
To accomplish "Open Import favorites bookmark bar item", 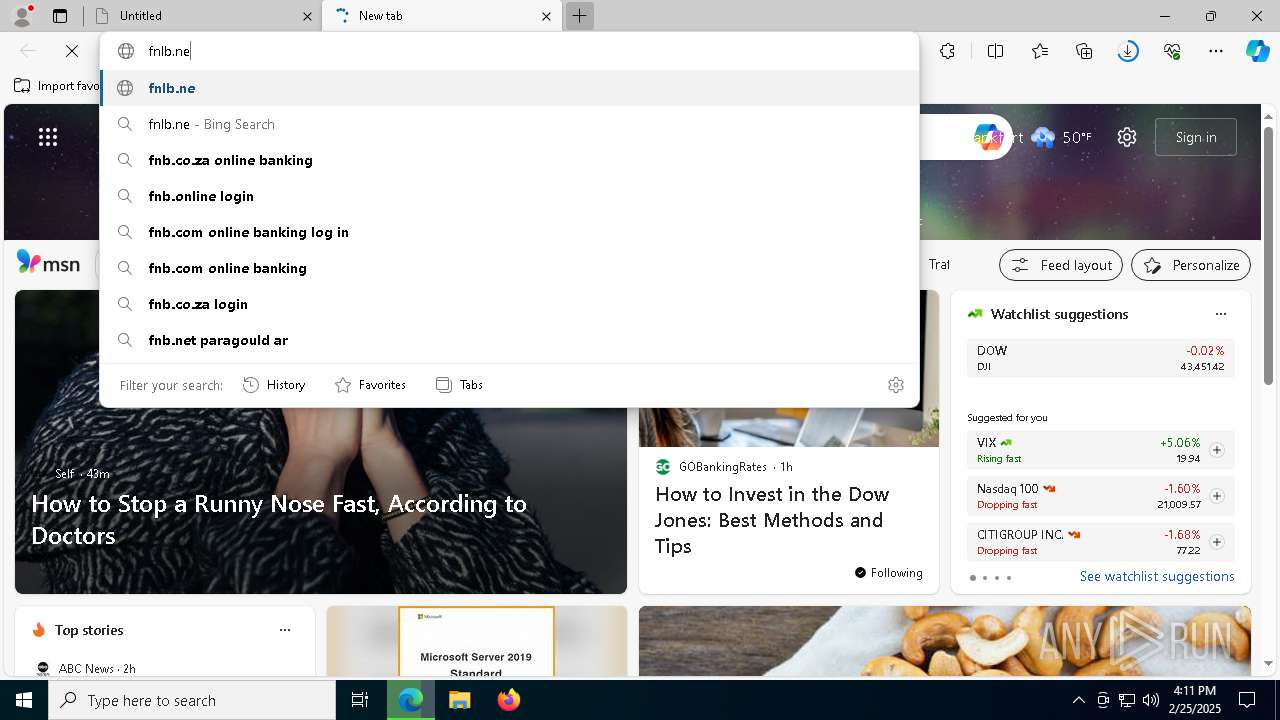I will [x=57, y=86].
